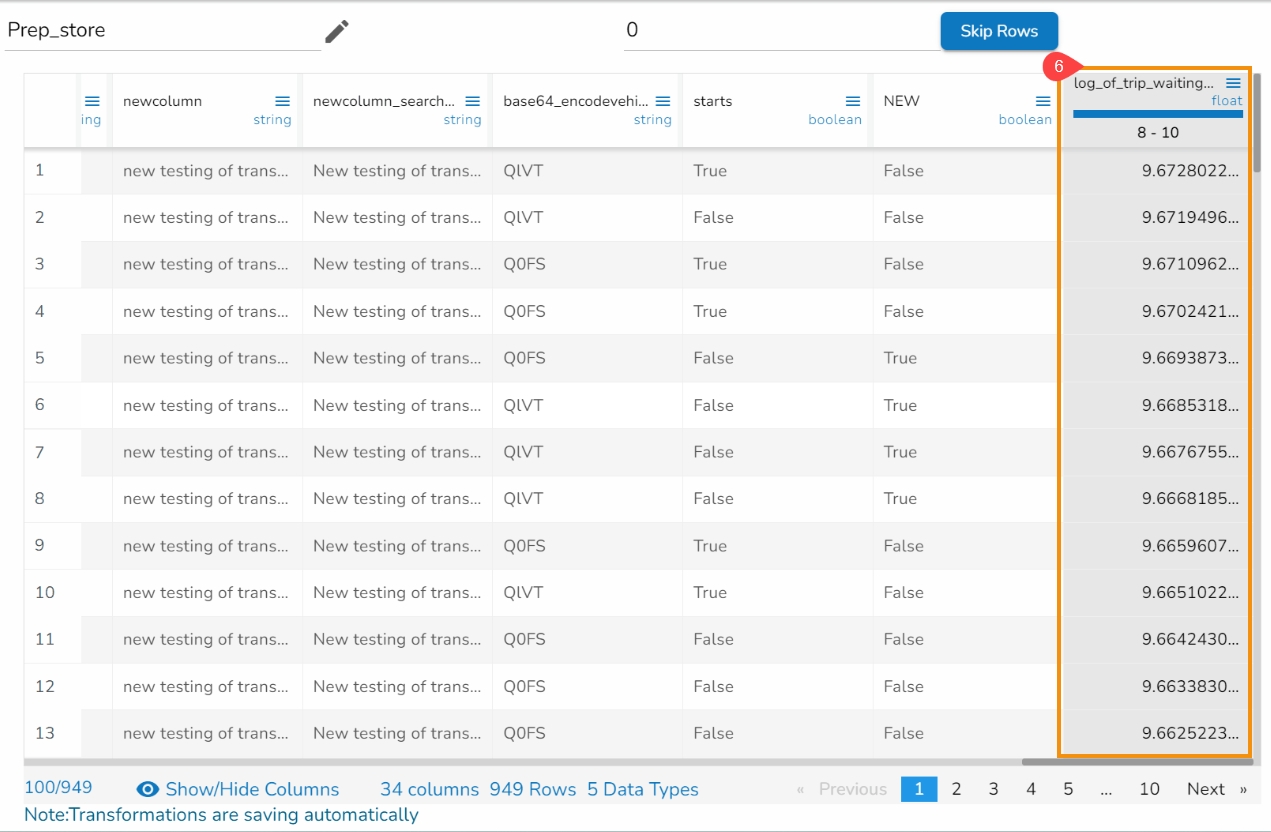
Task: Open the newcolumn column menu icon
Action: pyautogui.click(x=282, y=101)
